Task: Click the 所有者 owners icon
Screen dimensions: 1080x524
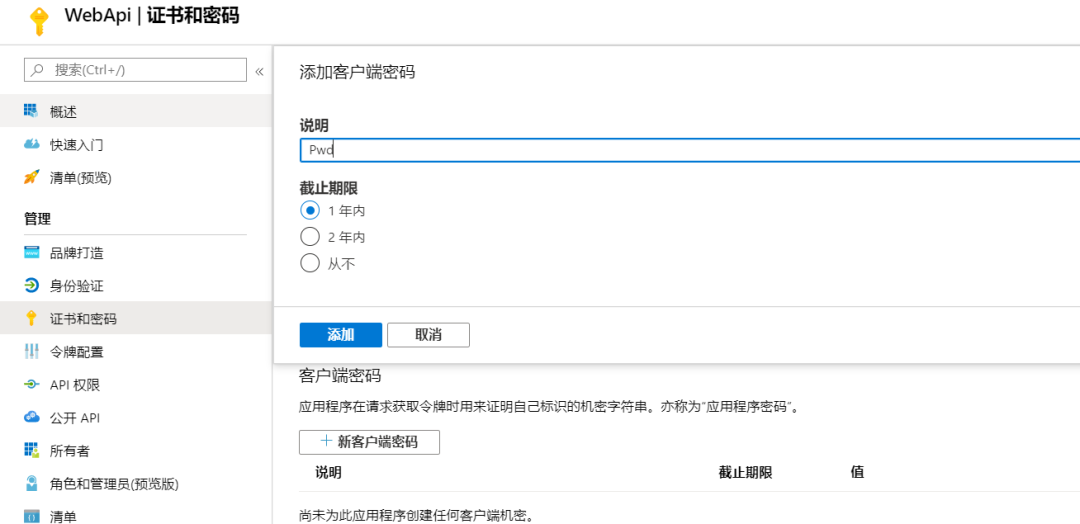Action: 31,450
